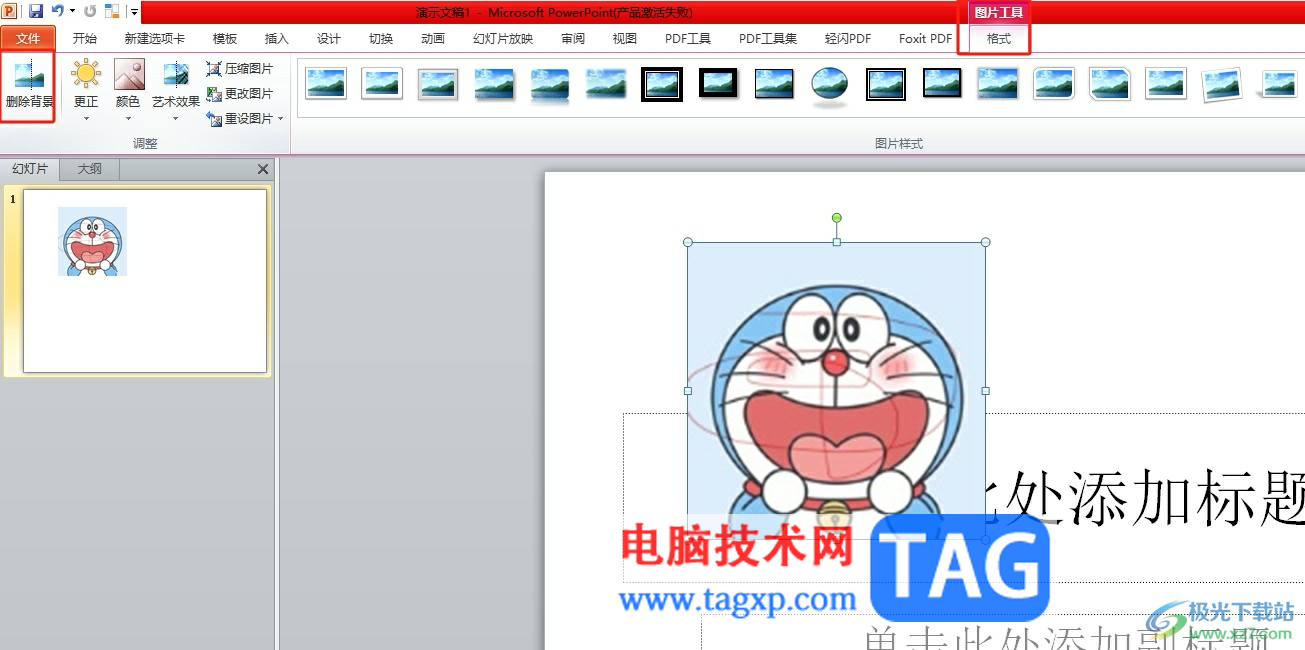Viewport: 1305px width, 650px height.
Task: Switch to the 动画 tab
Action: pos(433,39)
